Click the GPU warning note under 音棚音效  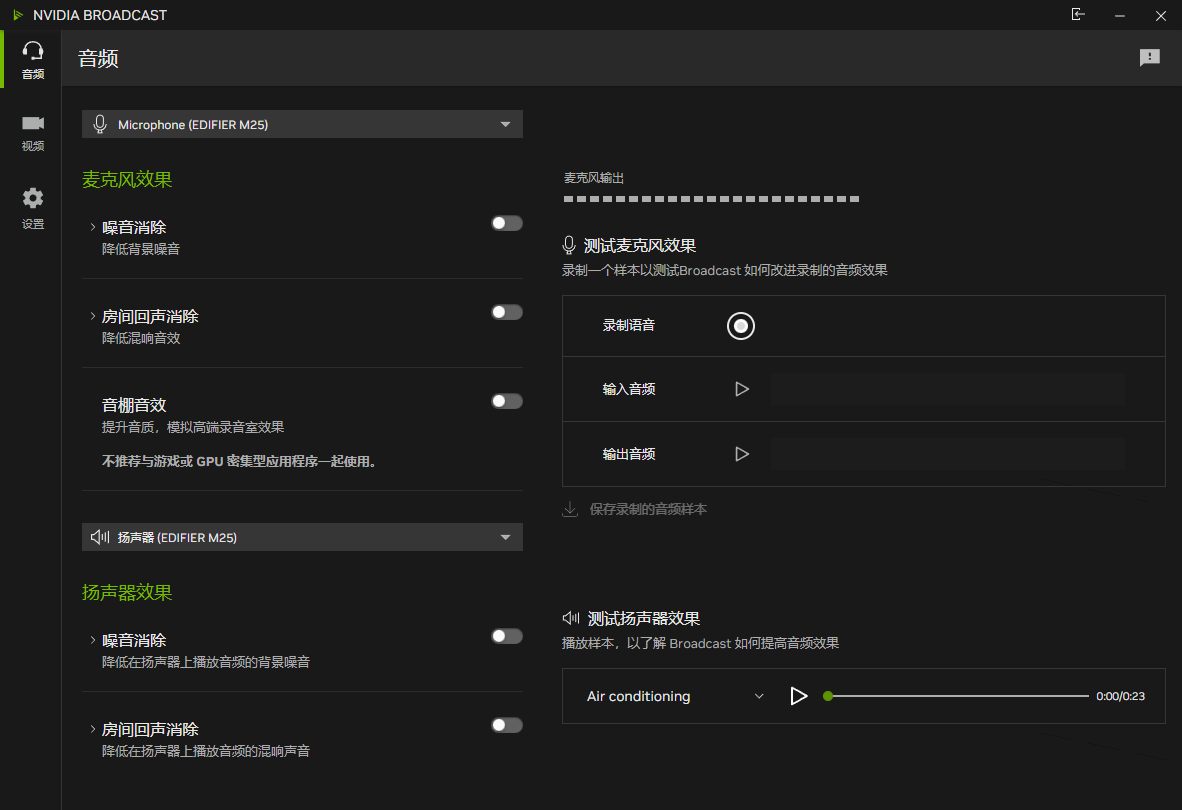click(239, 461)
